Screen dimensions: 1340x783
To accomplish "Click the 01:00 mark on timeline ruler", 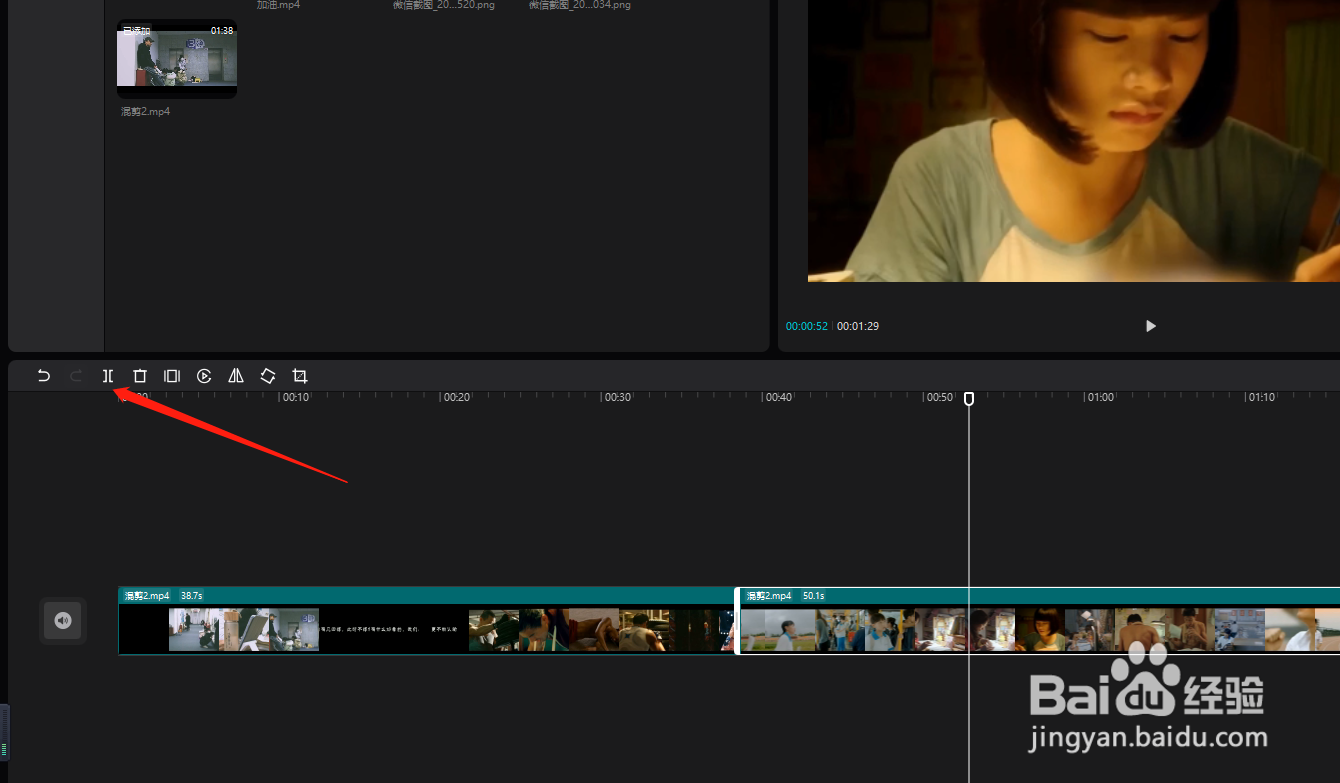I will 1101,397.
